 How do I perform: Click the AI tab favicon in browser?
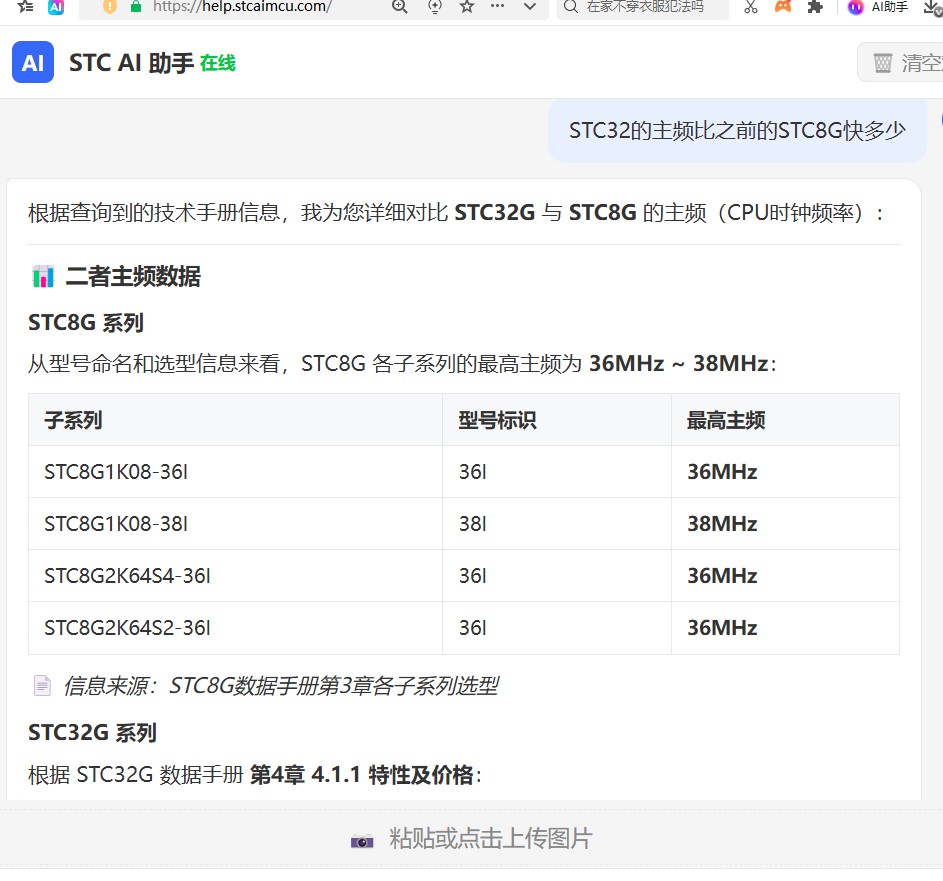pos(56,7)
